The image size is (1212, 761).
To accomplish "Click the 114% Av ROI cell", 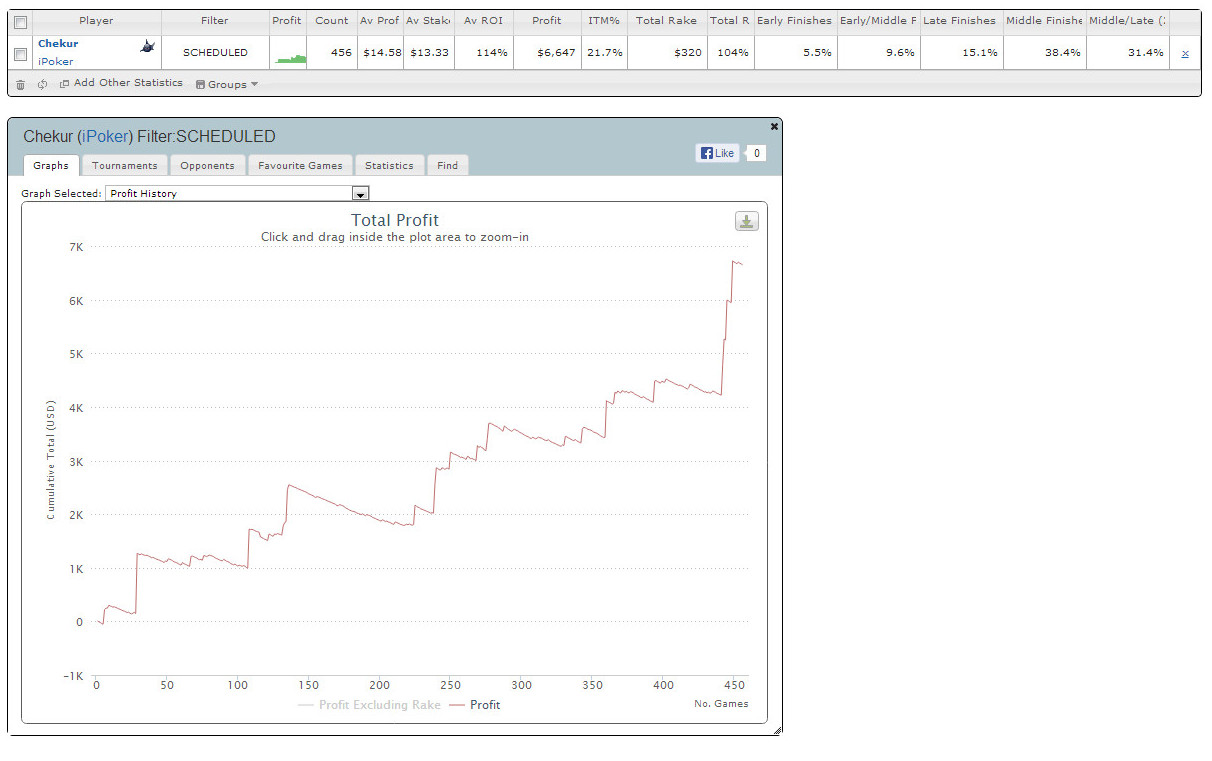I will pos(484,53).
